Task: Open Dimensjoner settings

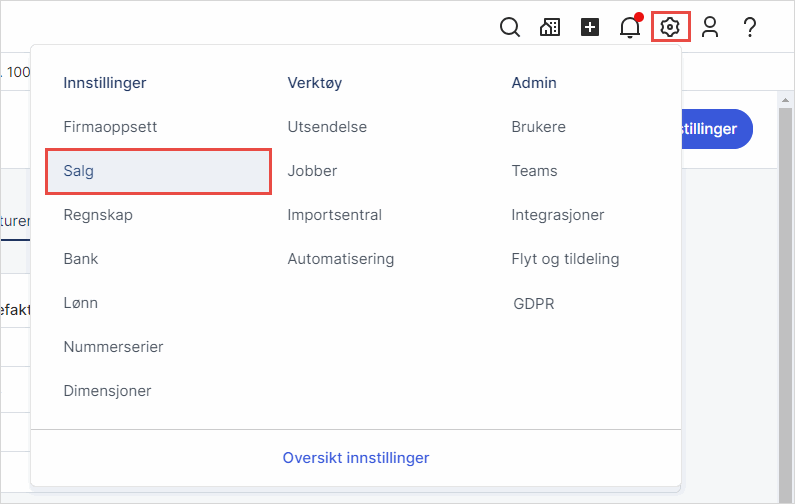Action: point(107,391)
